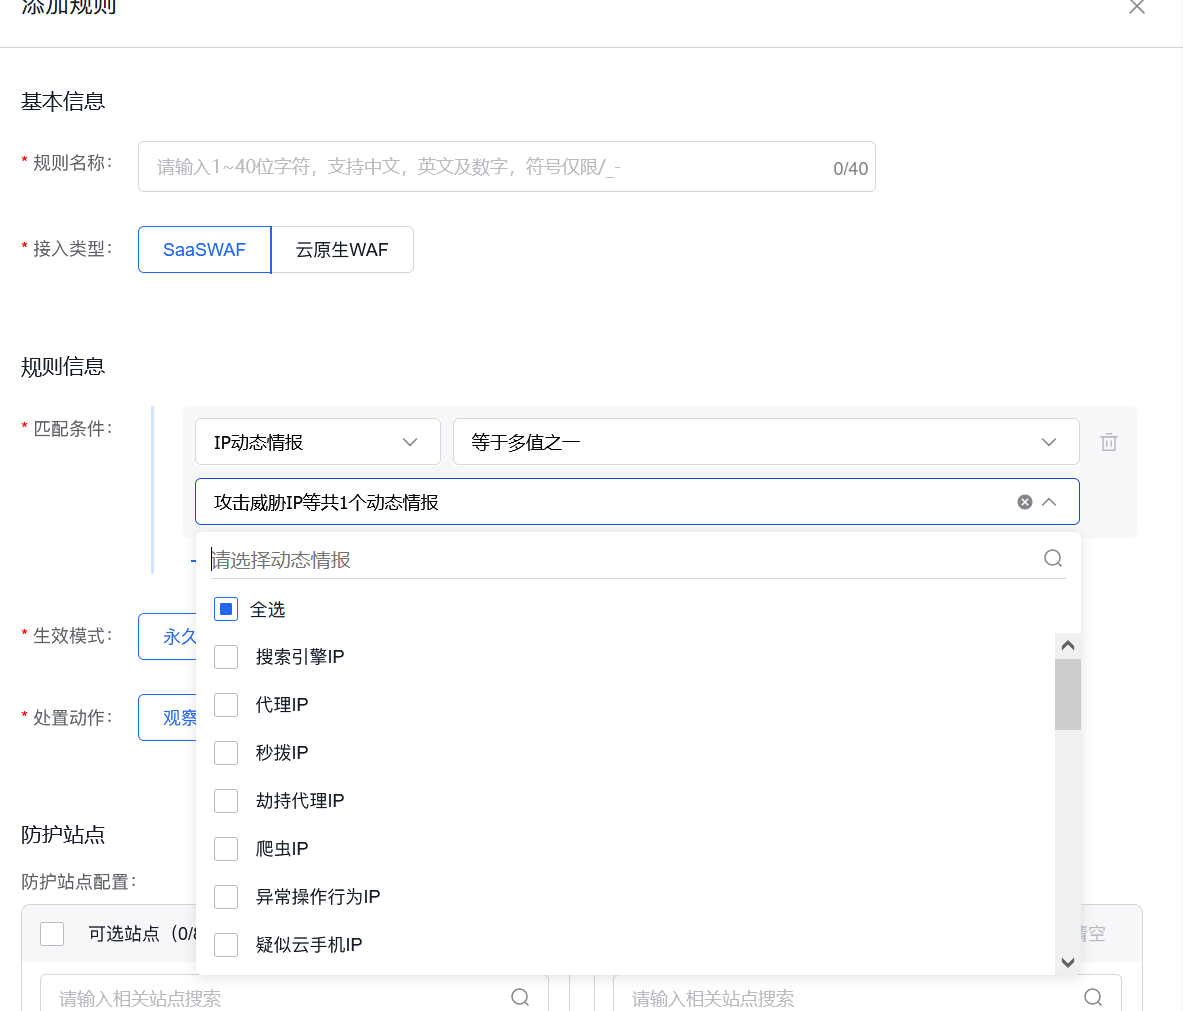Open the 等于多值之一 operator dropdown
Screen dimensions: 1183x1011
pos(765,441)
